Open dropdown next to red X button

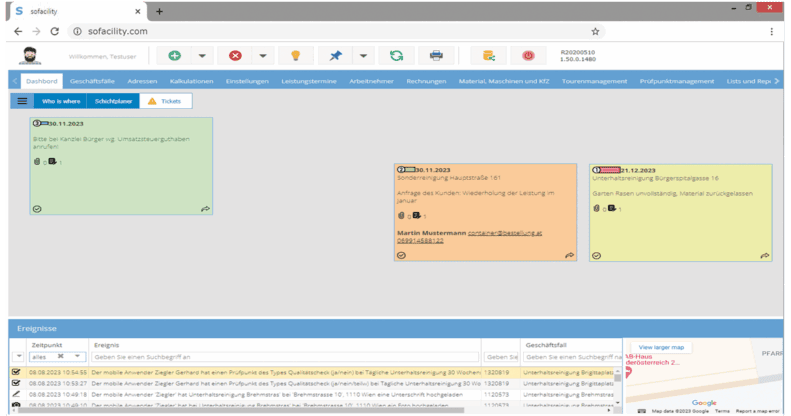(263, 55)
